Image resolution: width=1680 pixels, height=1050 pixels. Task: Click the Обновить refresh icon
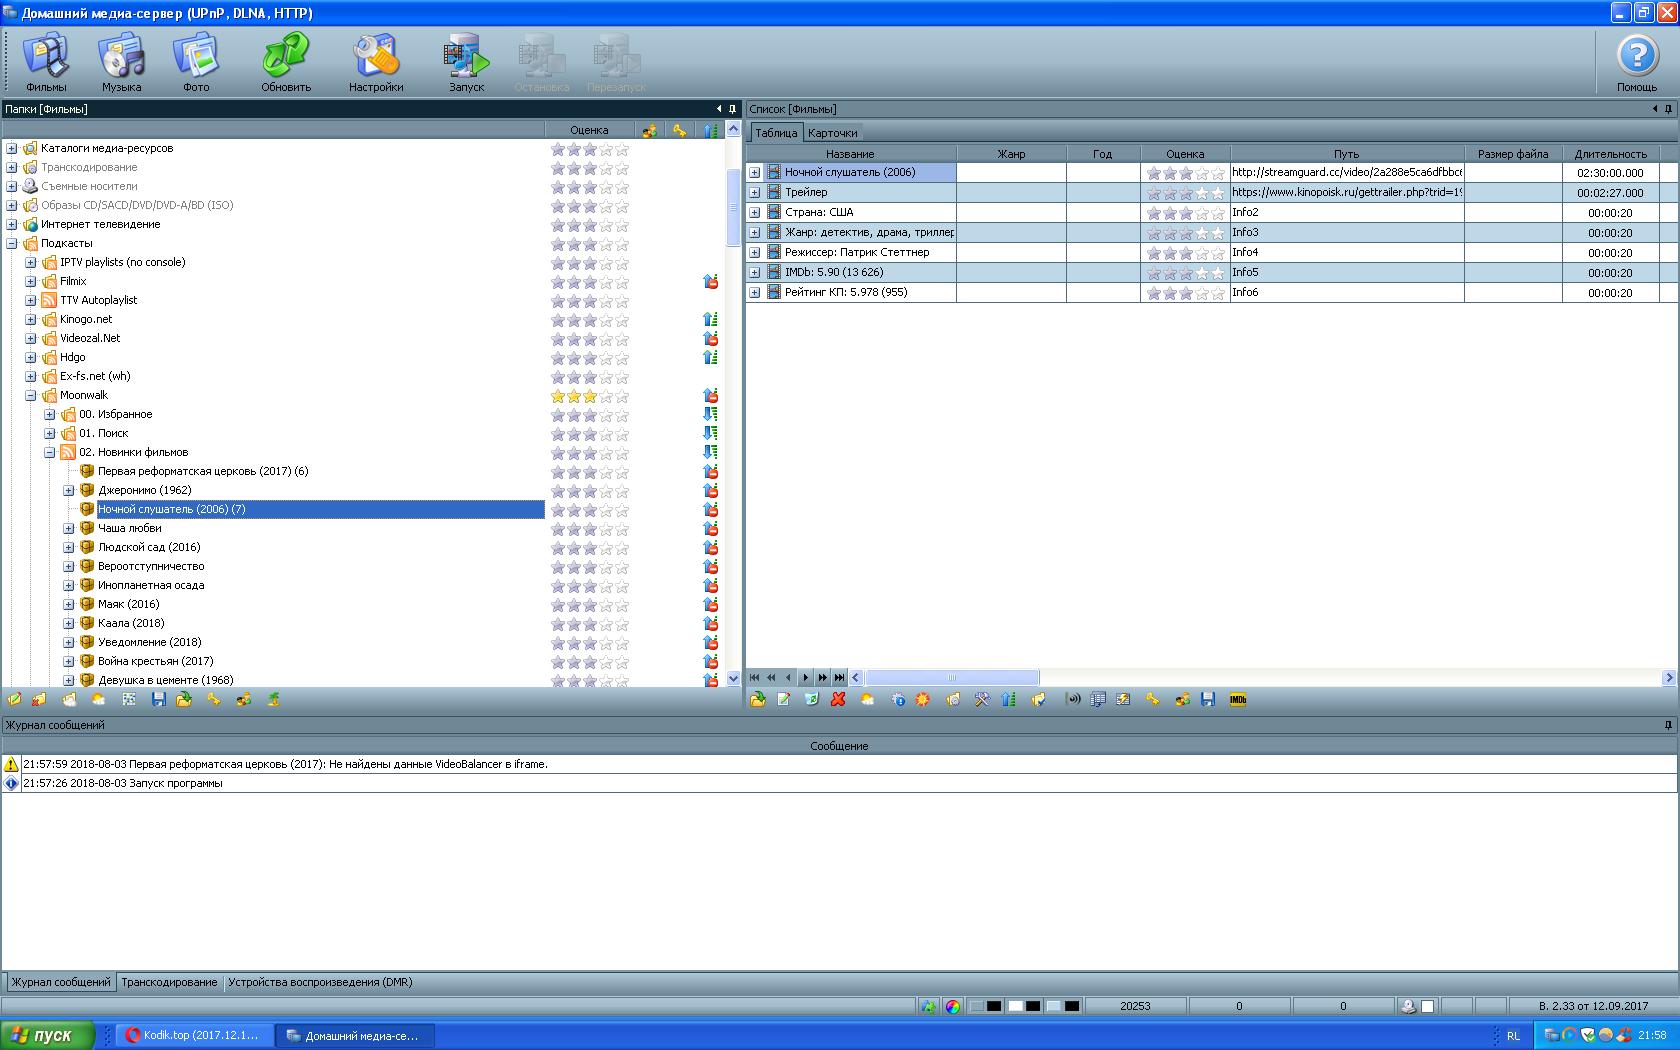pos(286,62)
